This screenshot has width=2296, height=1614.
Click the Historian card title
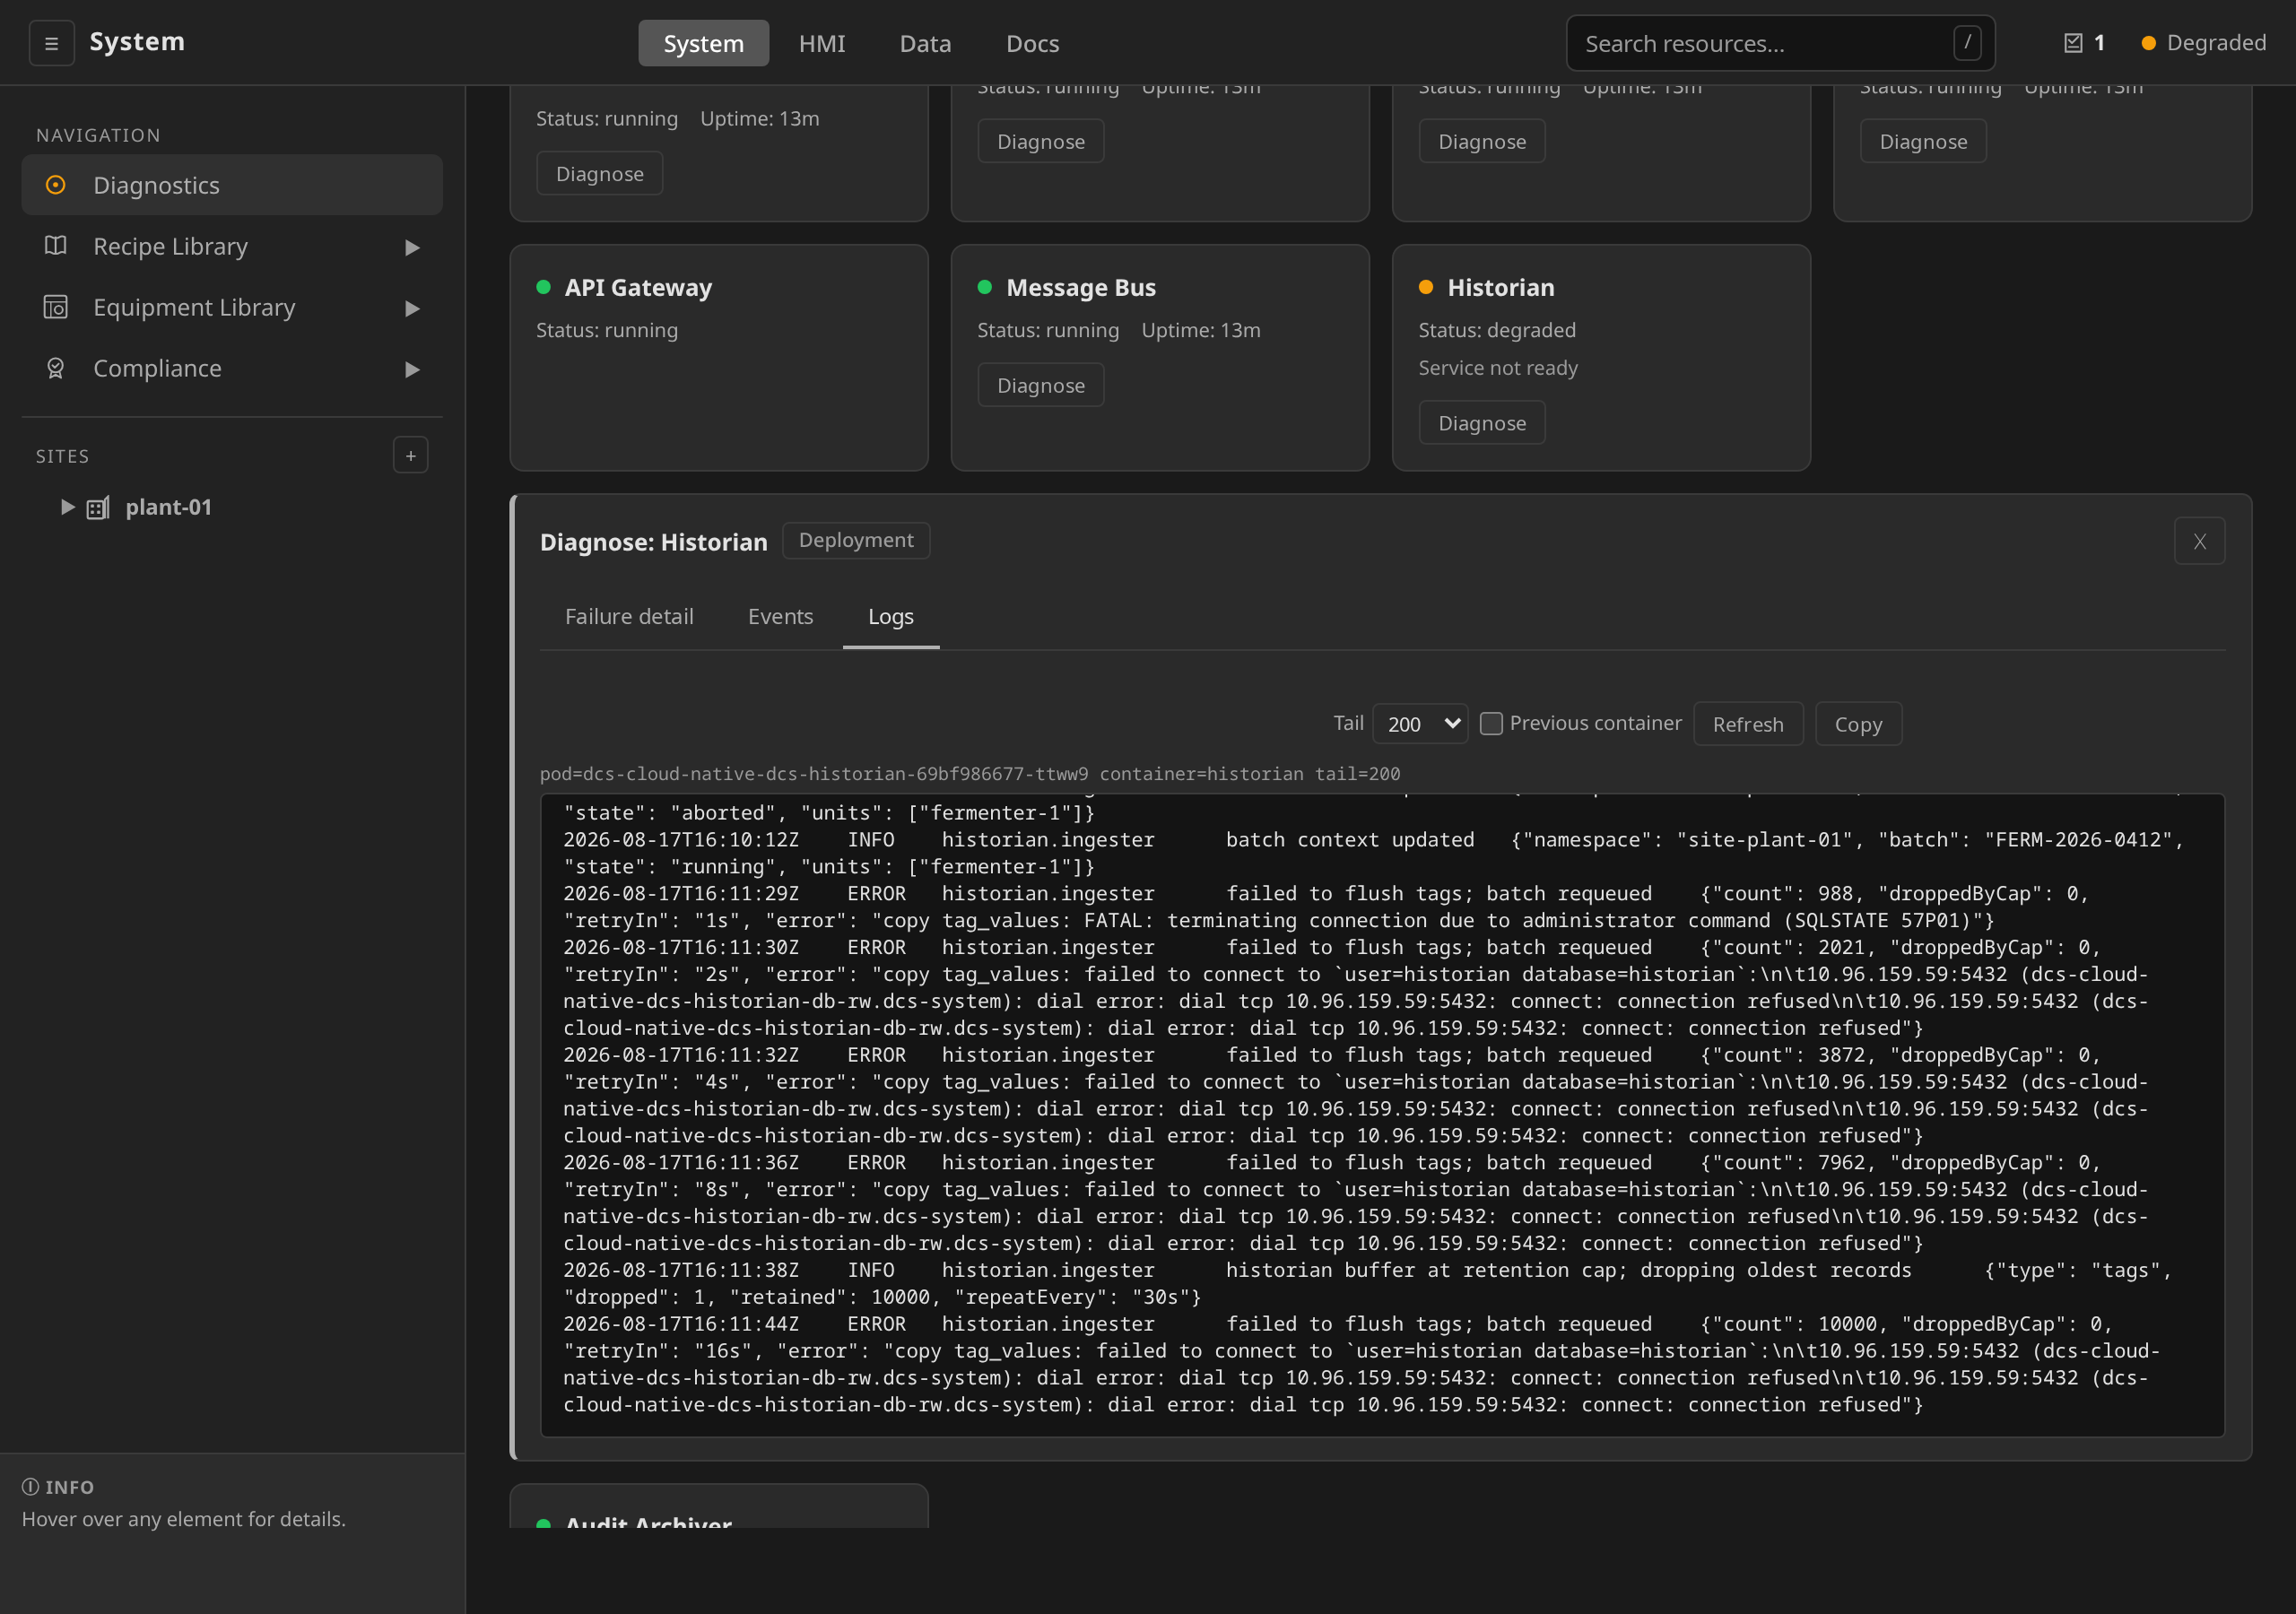[1500, 287]
